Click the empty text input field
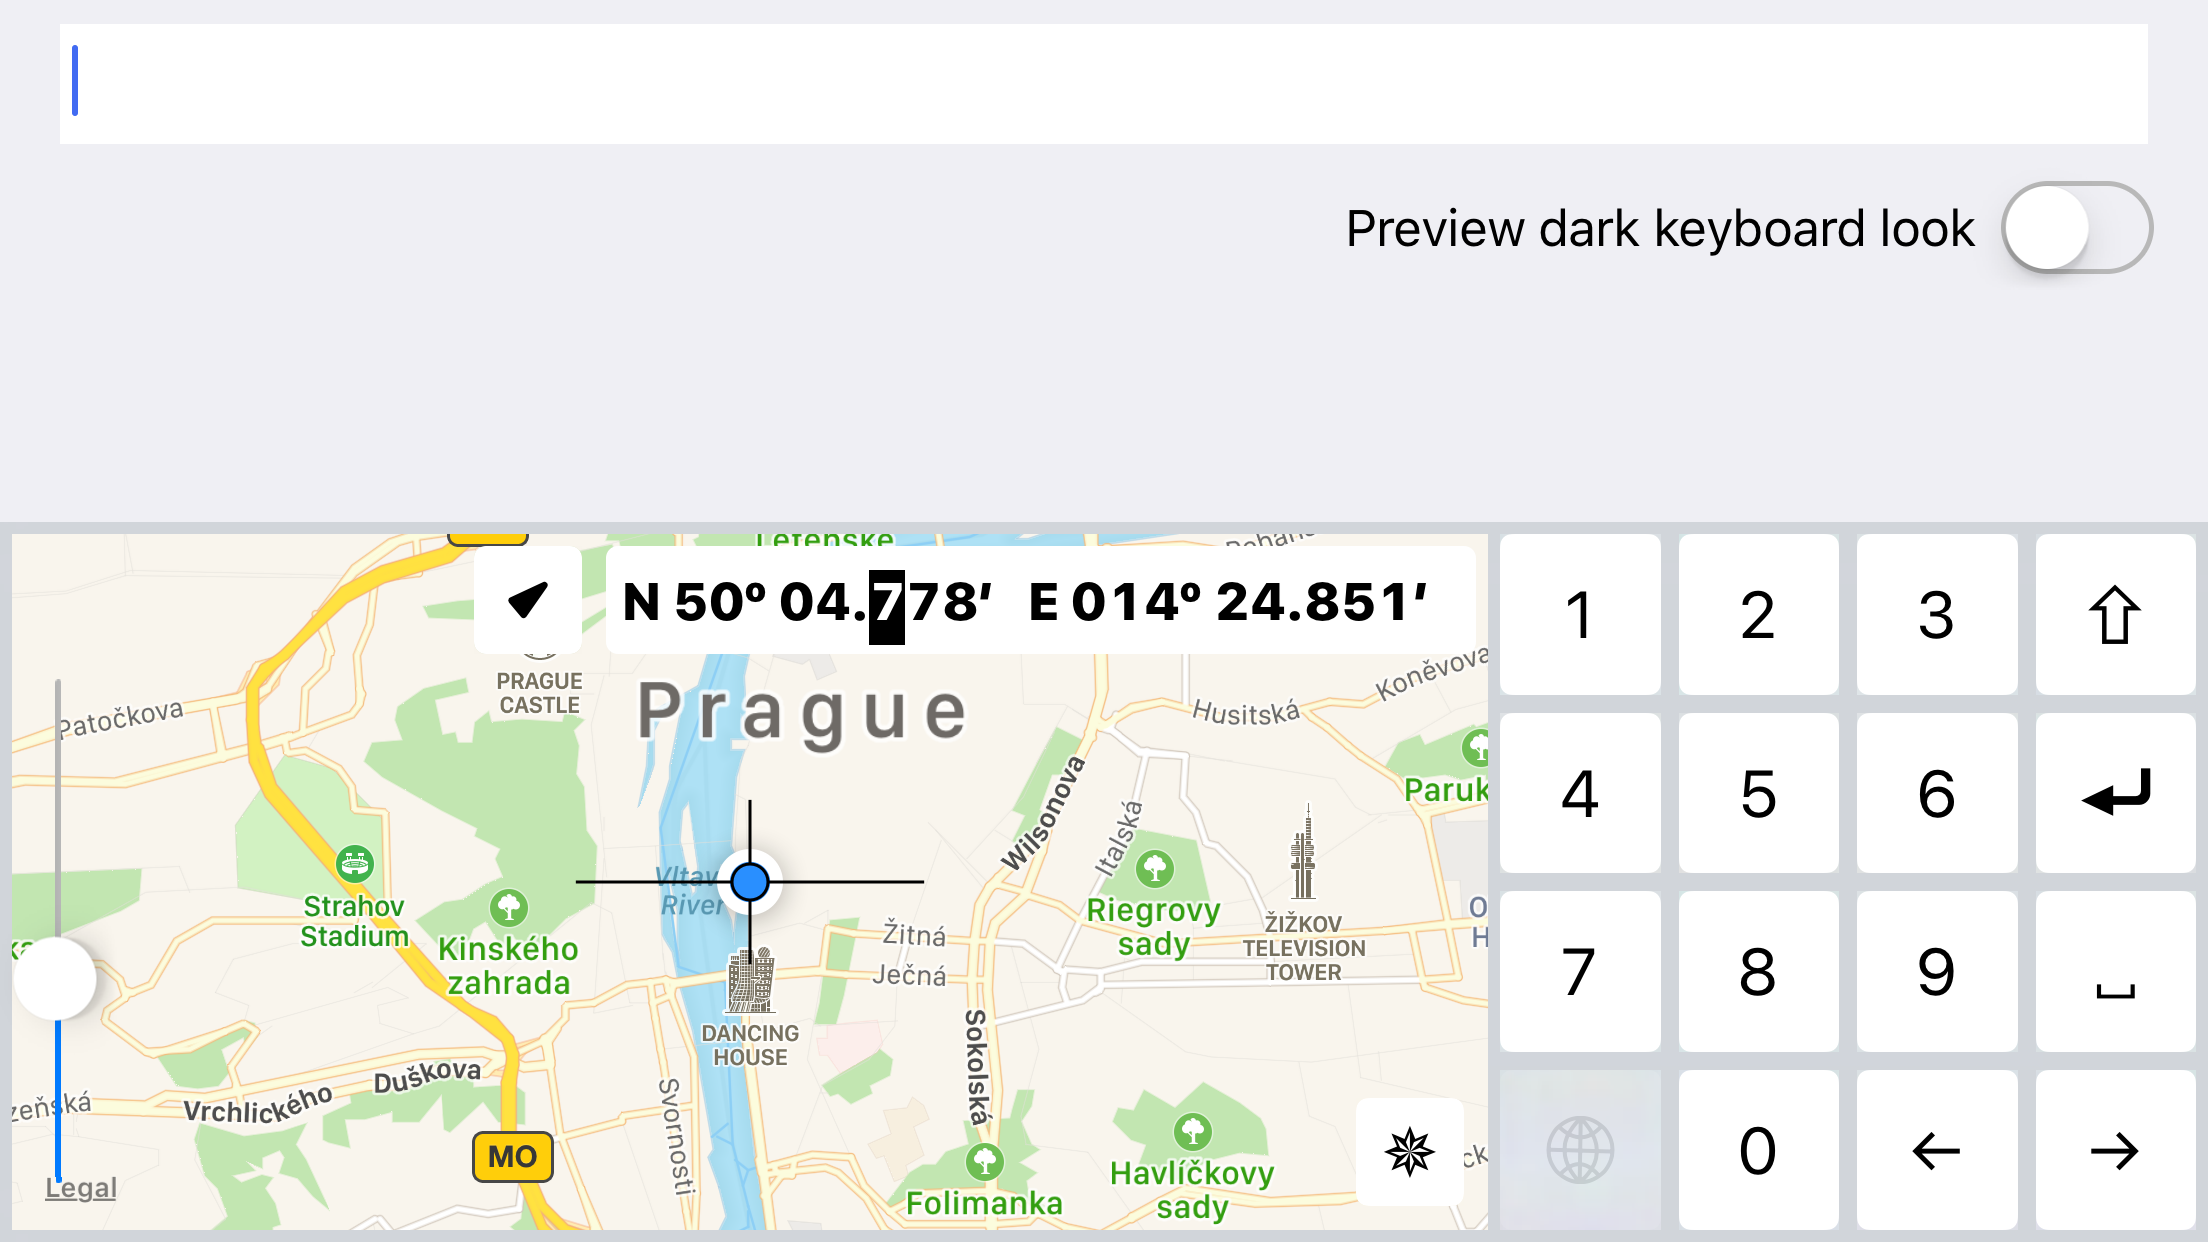 (1104, 84)
